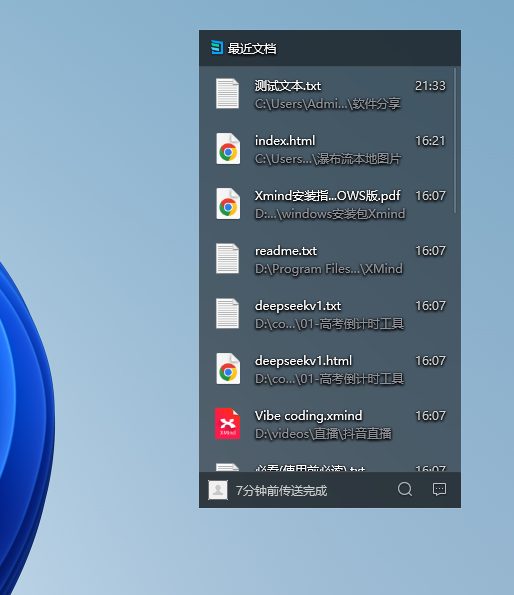Viewport: 514px width, 595px height.
Task: Click path under deepseekv1.txt
Action: (x=329, y=324)
